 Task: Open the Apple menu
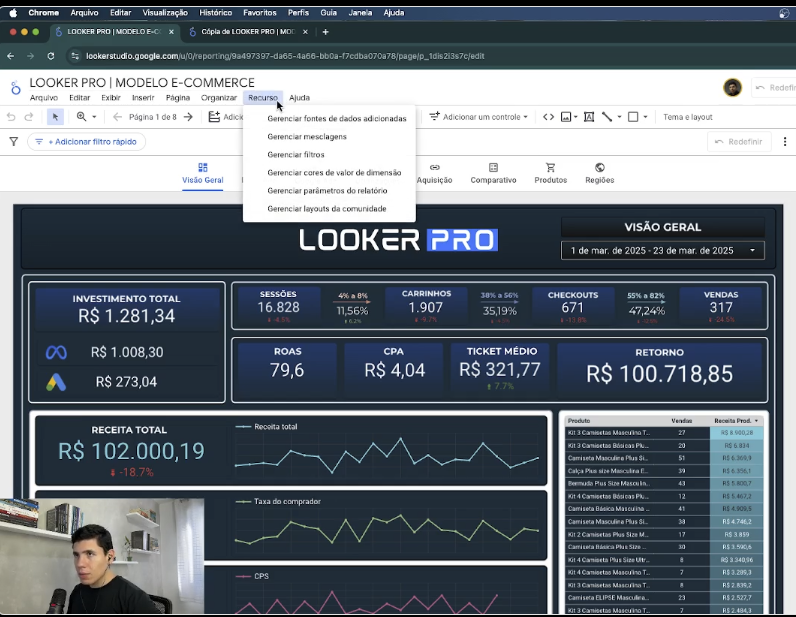13,13
